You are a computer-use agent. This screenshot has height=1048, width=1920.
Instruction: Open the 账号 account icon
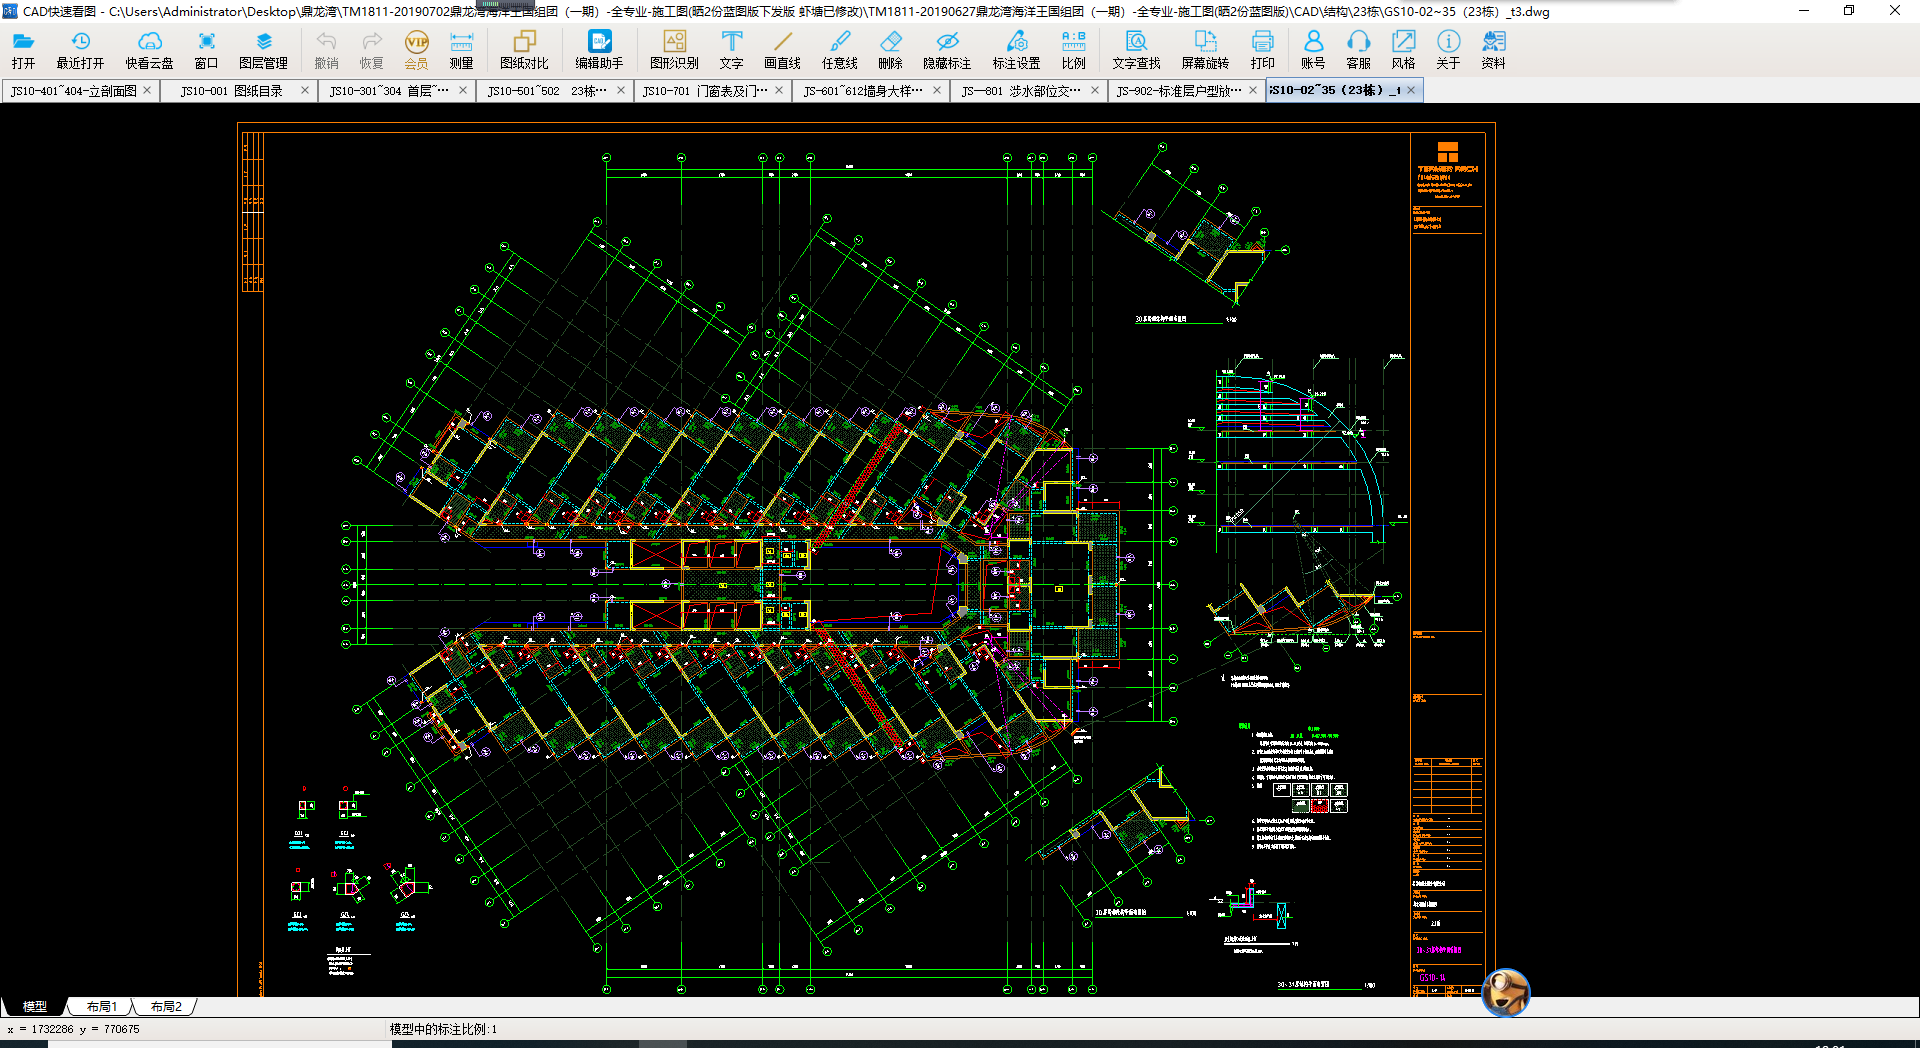[1313, 50]
